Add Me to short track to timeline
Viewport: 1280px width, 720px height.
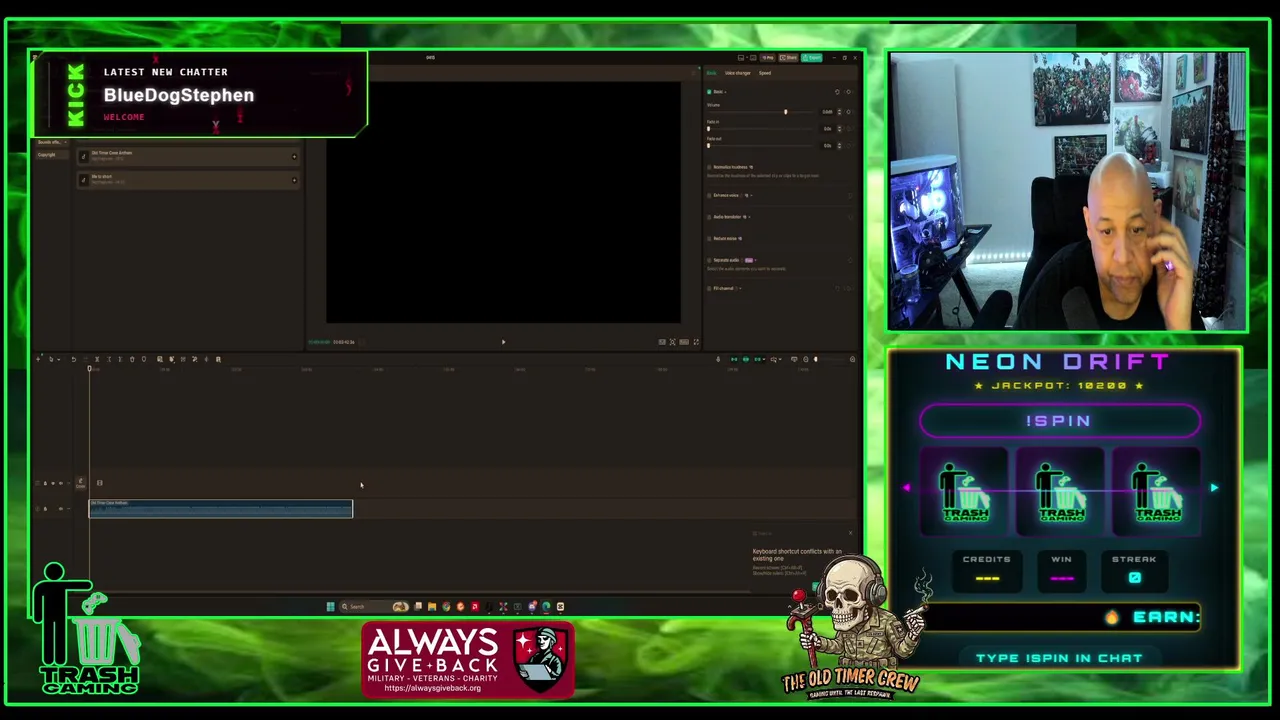tap(294, 180)
